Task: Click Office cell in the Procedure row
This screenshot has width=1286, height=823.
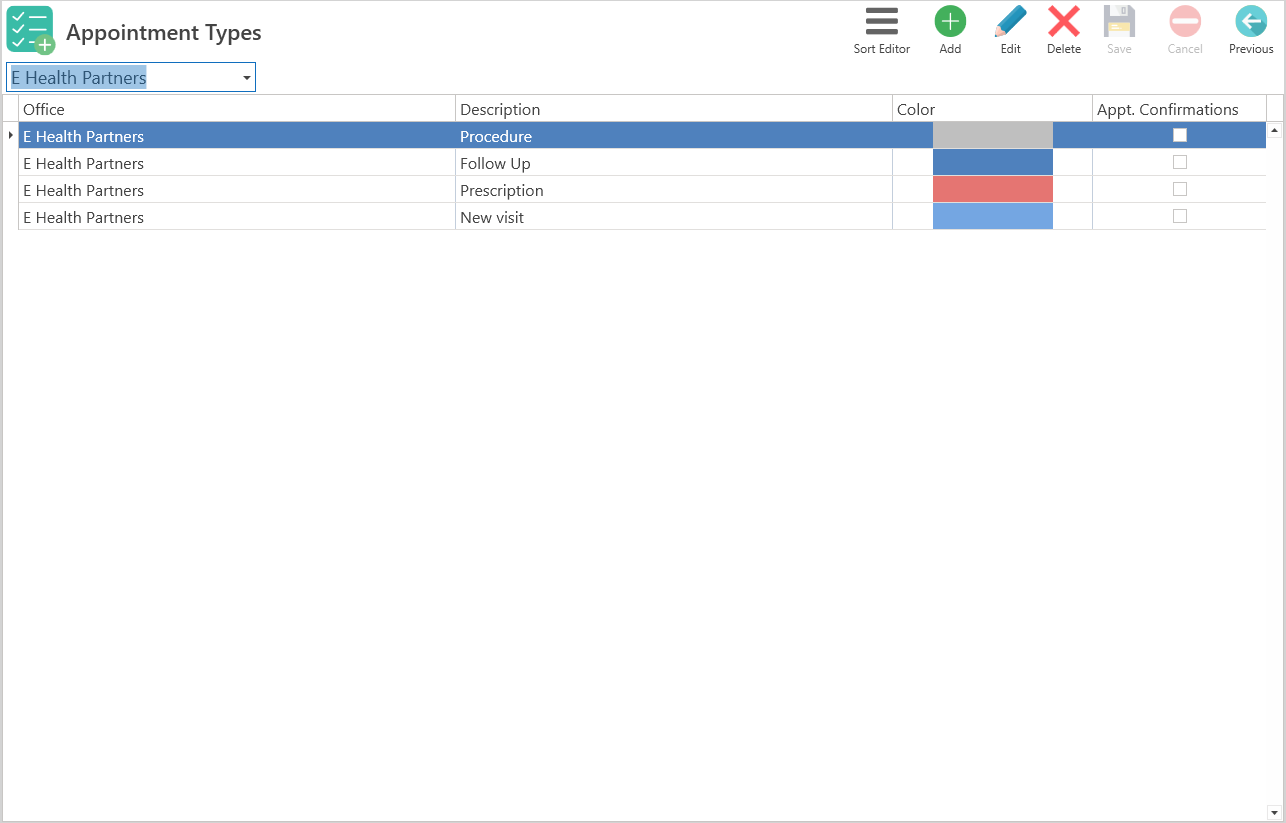Action: coord(237,136)
